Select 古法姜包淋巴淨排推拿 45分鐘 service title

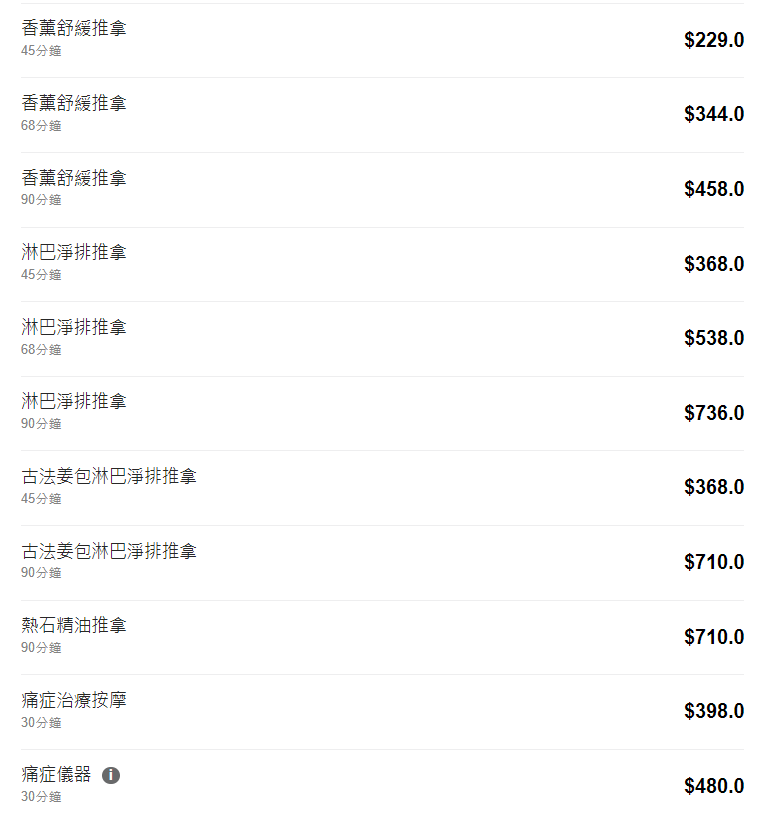click(x=109, y=477)
